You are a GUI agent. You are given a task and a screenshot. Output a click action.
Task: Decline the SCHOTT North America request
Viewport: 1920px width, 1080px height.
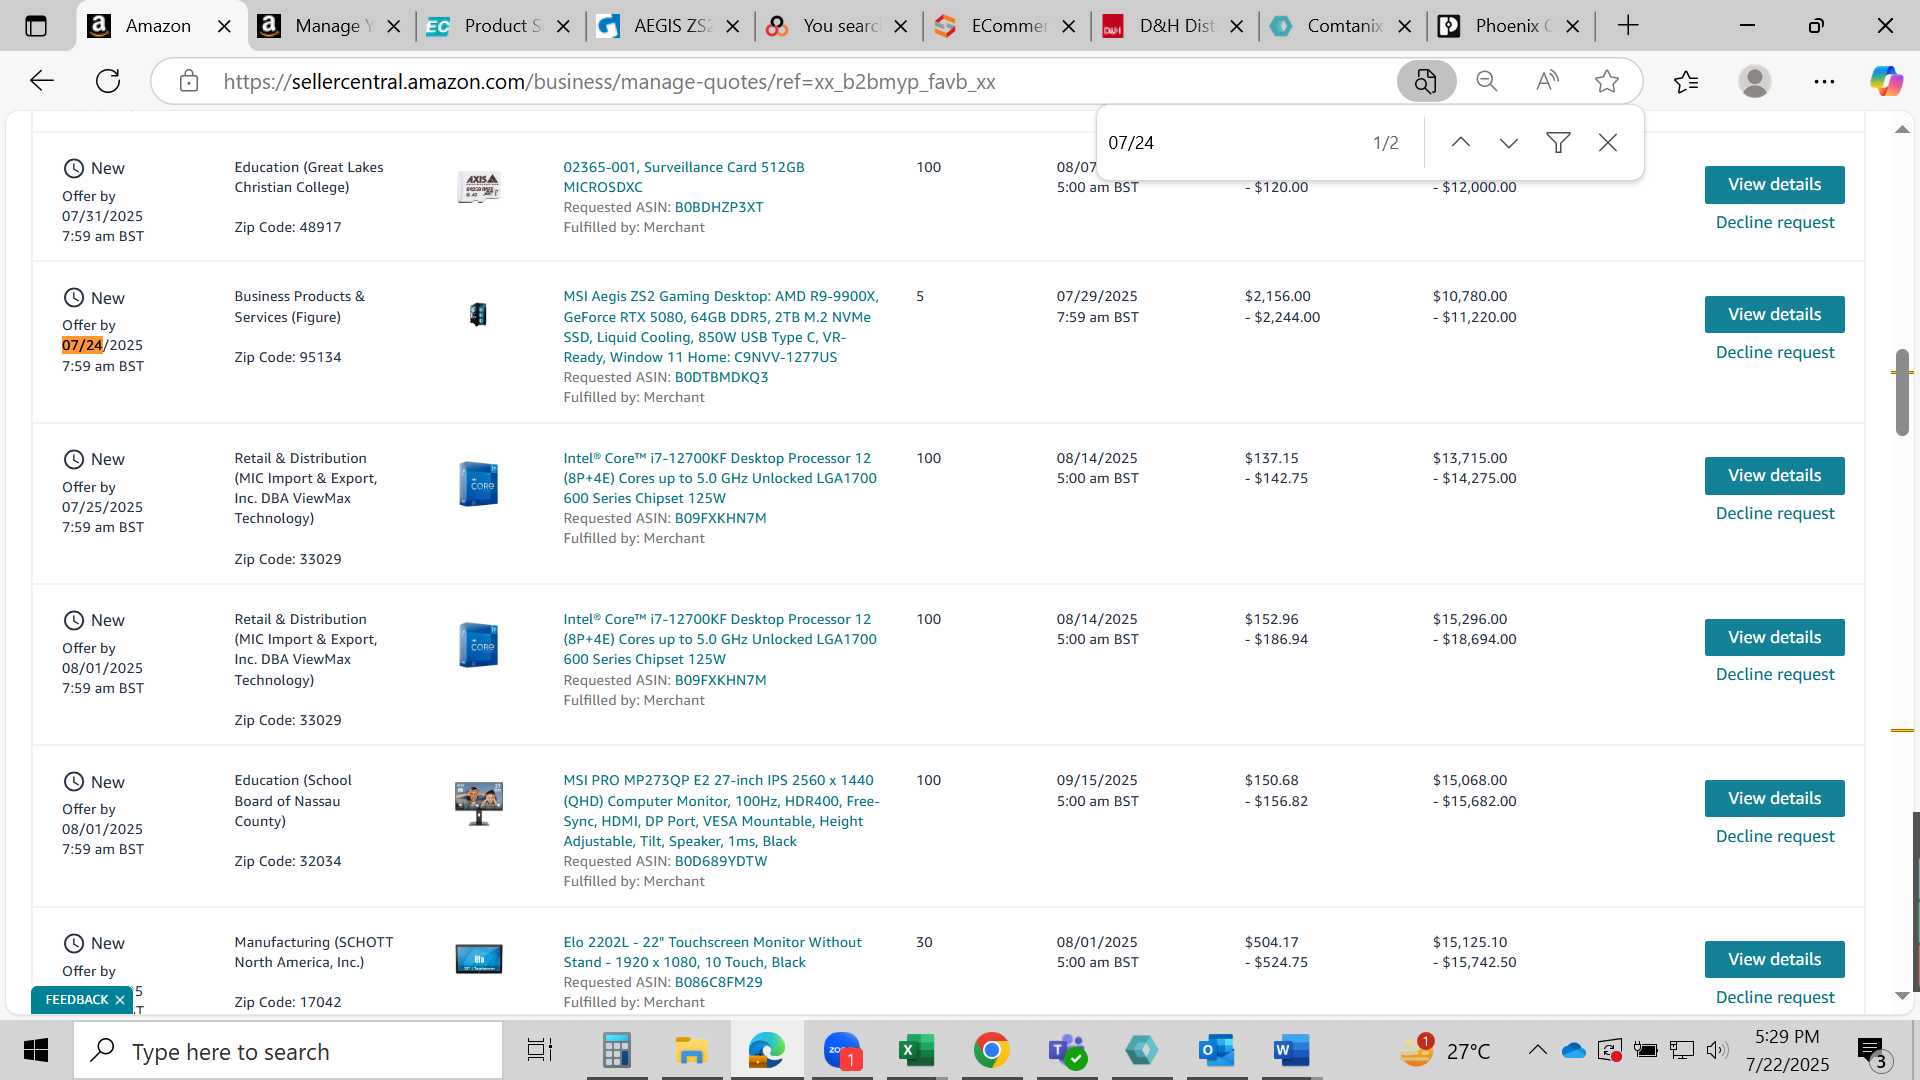point(1775,998)
